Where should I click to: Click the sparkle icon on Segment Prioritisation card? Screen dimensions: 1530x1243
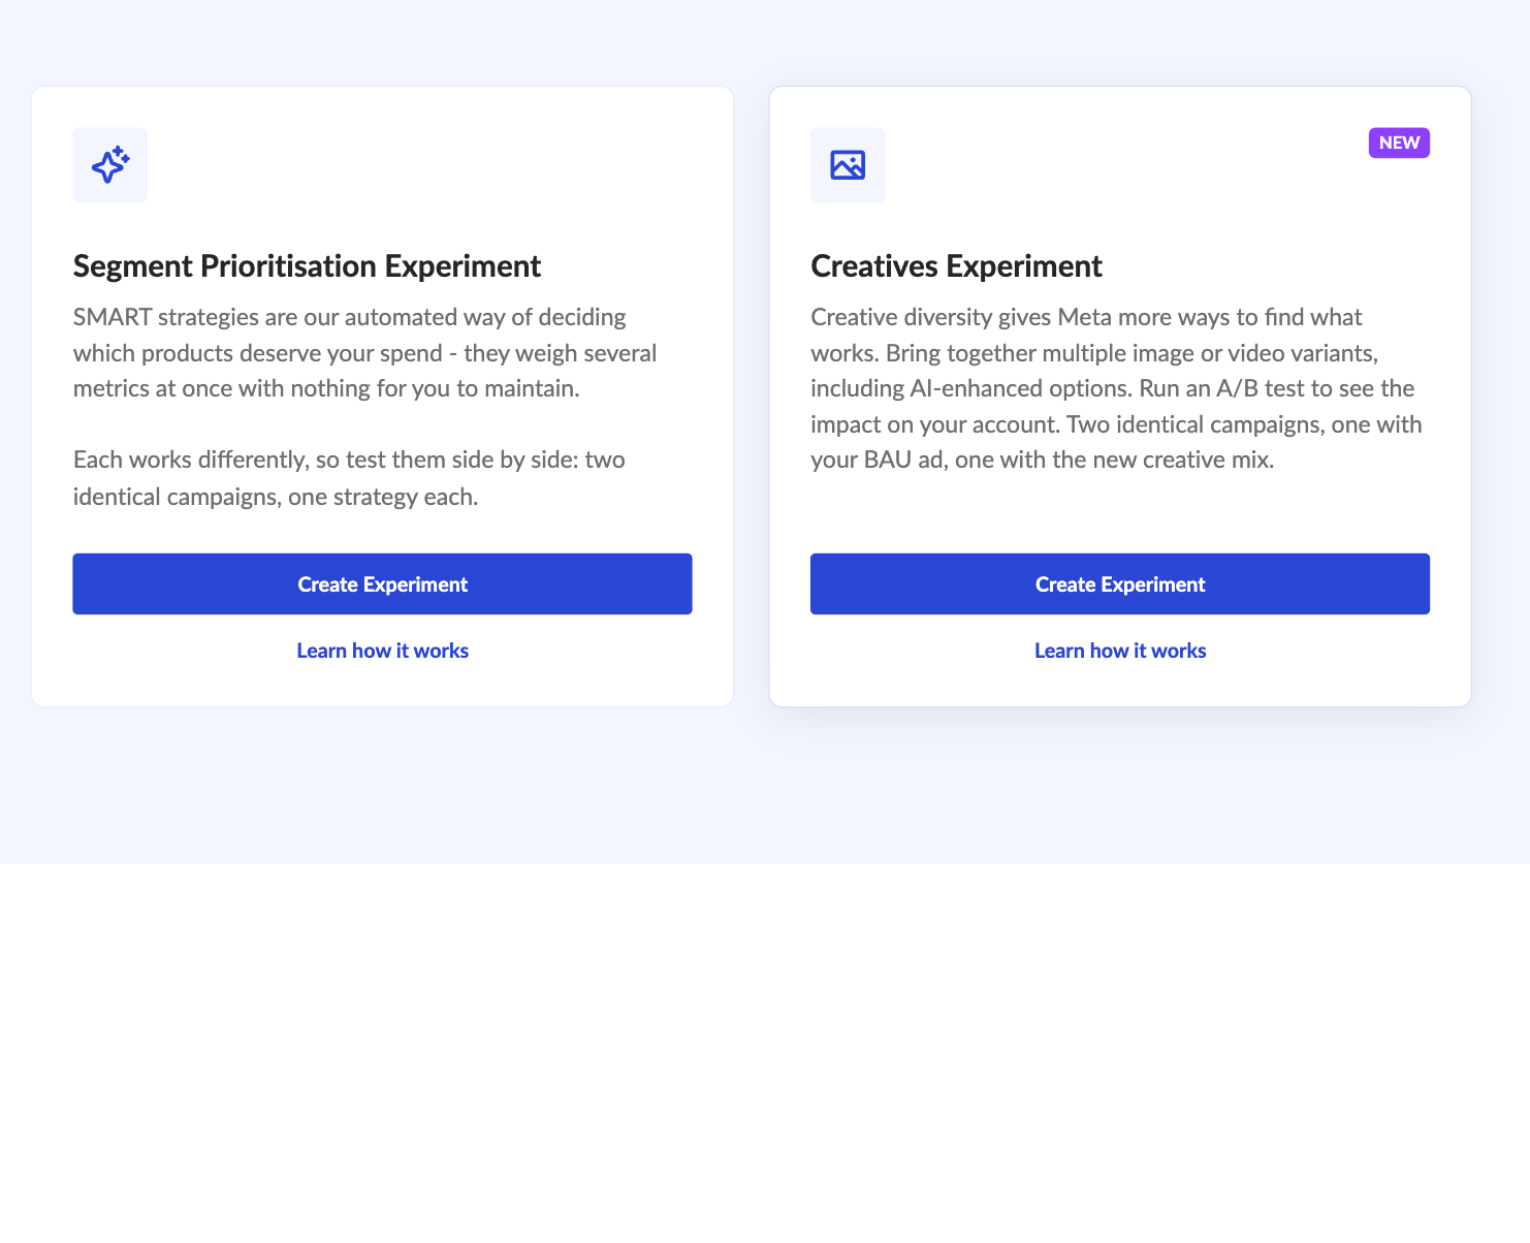[x=110, y=165]
